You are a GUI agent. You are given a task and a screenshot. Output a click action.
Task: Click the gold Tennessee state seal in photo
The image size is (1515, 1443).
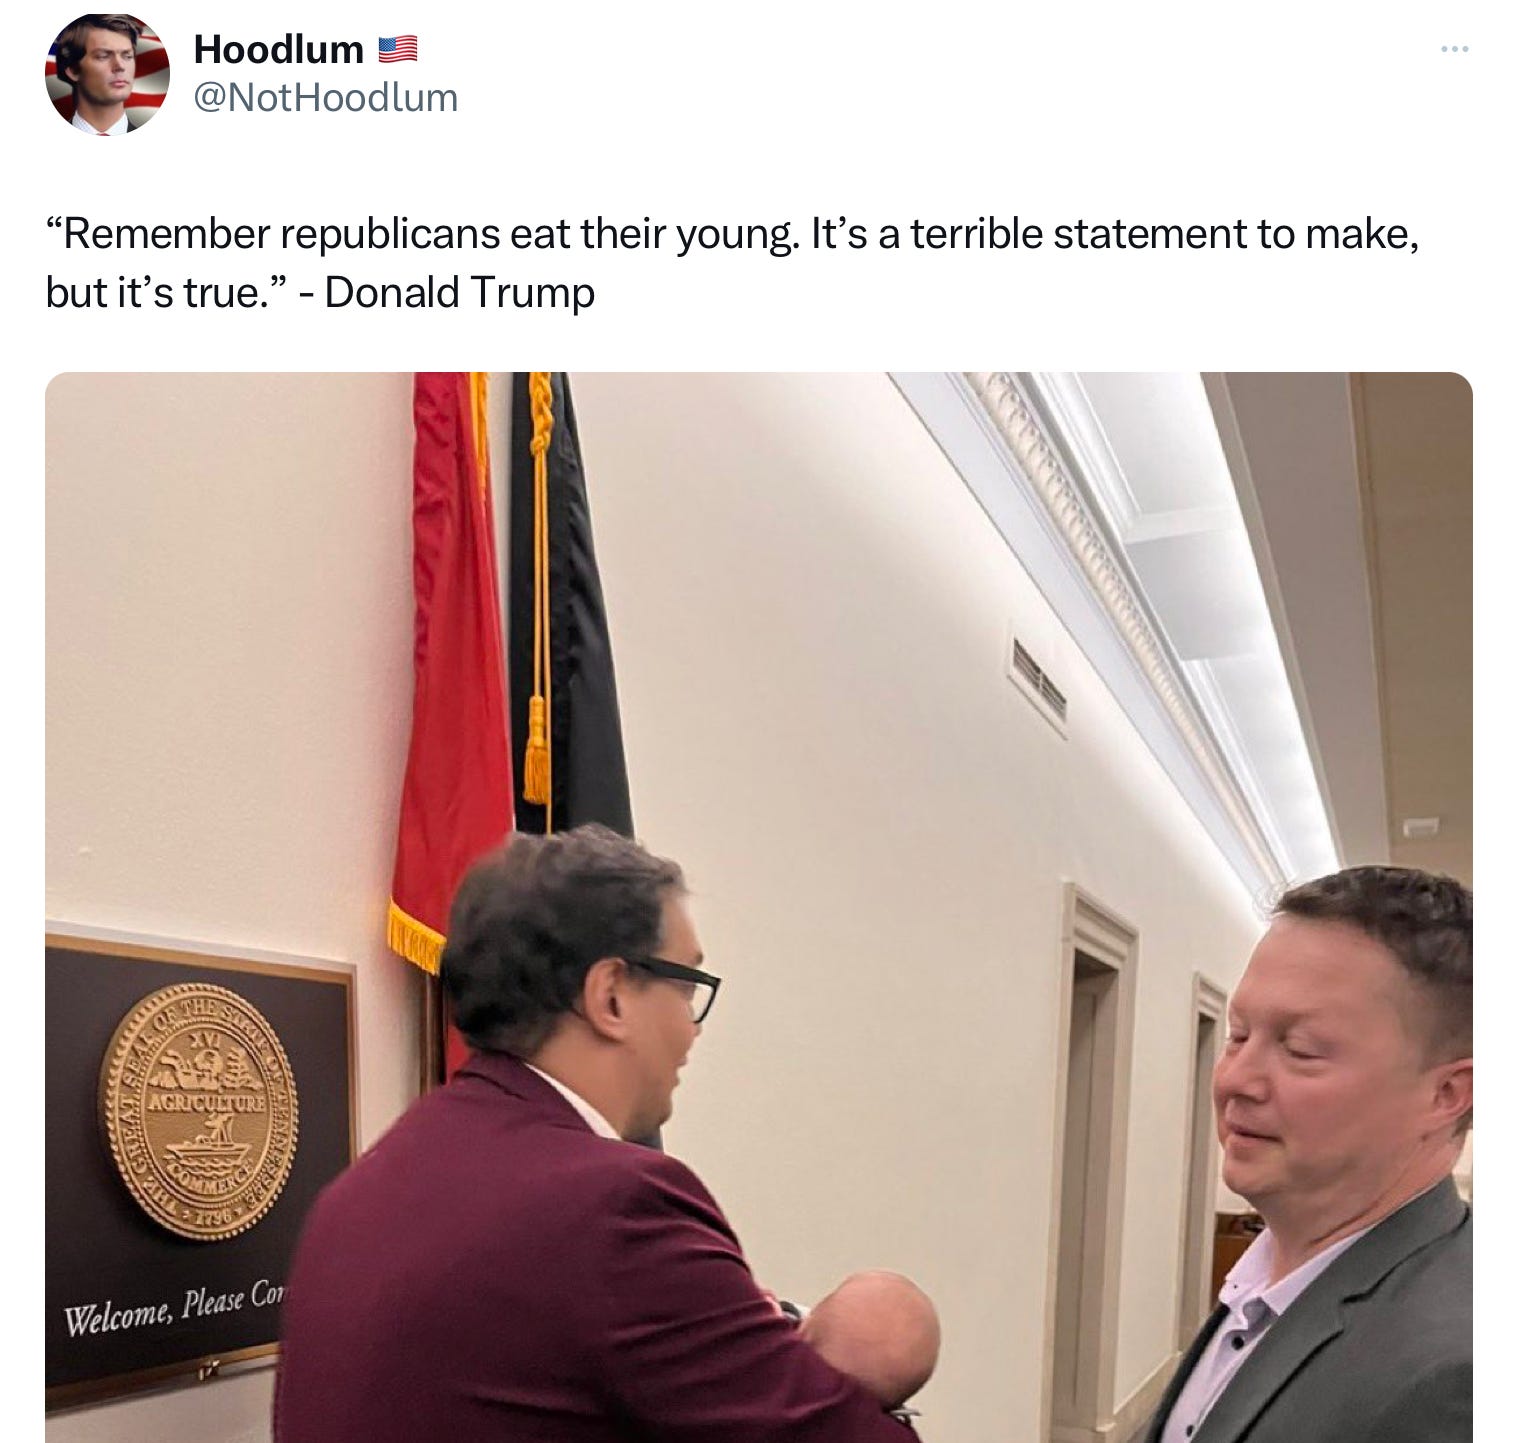click(x=198, y=1110)
